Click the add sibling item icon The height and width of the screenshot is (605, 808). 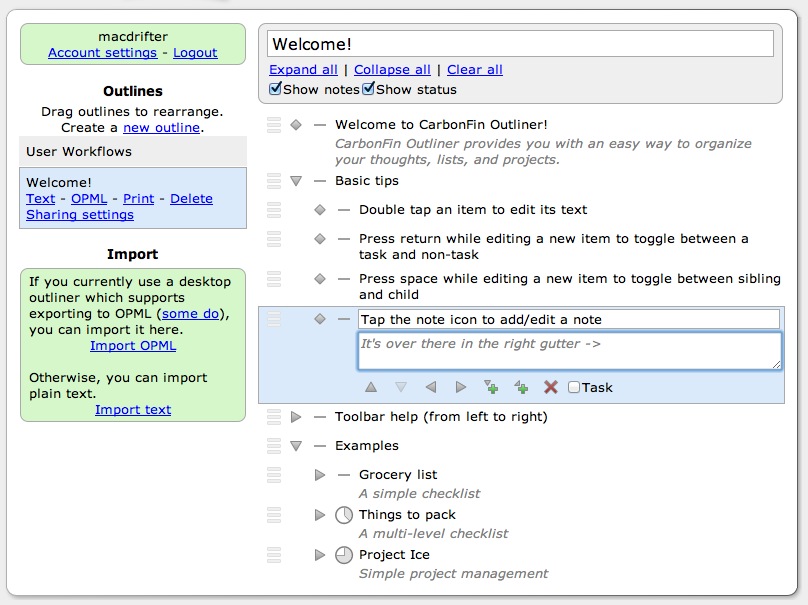pyautogui.click(x=521, y=387)
